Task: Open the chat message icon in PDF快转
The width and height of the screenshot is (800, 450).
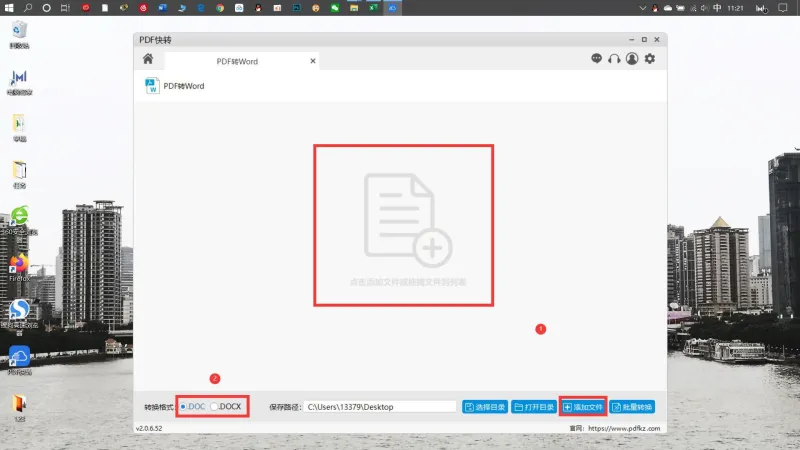Action: (x=596, y=59)
